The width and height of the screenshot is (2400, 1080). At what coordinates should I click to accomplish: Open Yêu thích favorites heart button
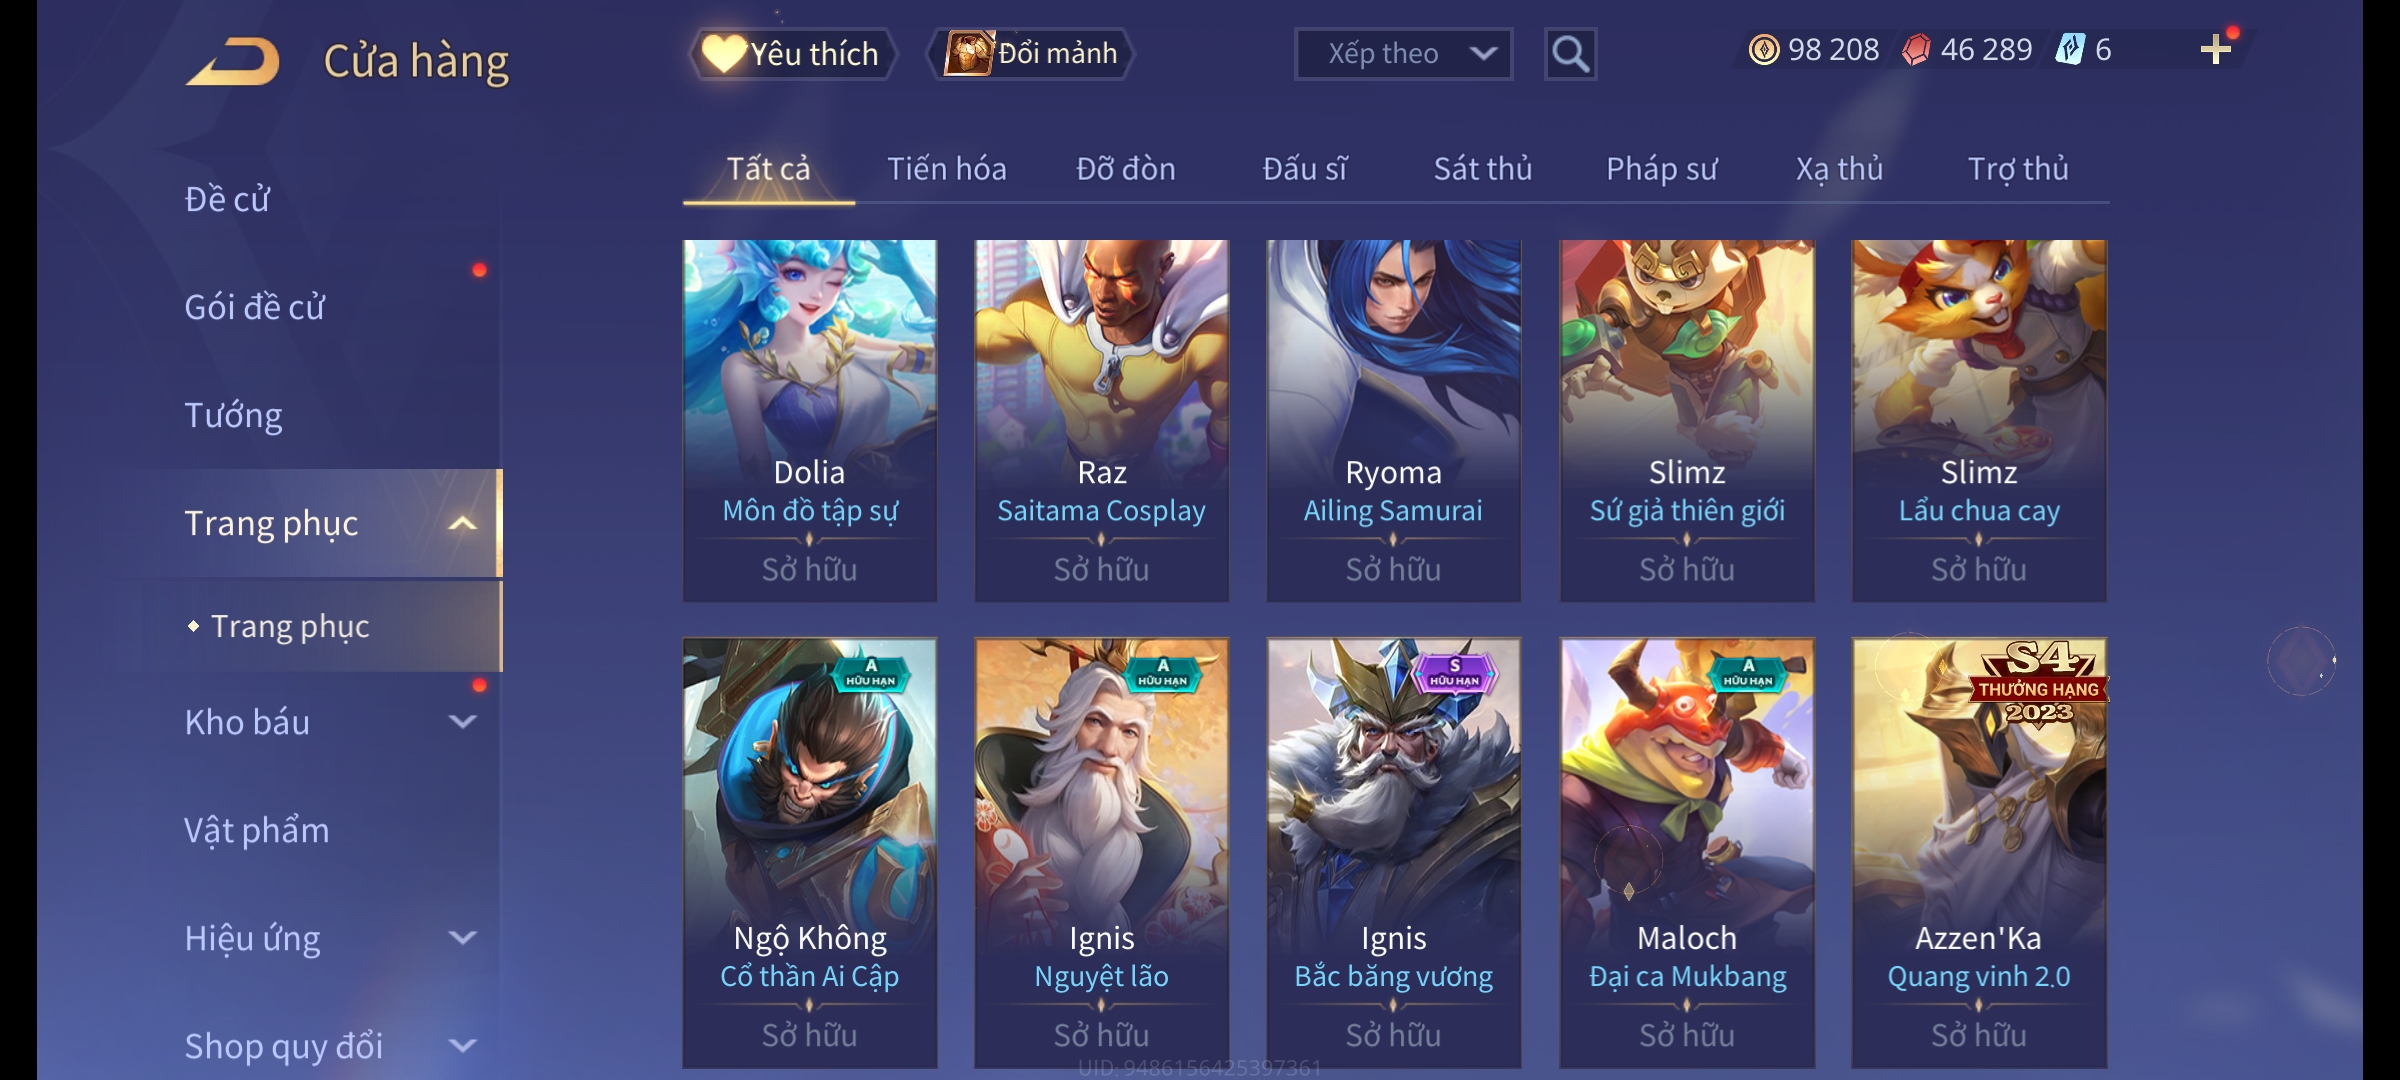pyautogui.click(x=792, y=54)
